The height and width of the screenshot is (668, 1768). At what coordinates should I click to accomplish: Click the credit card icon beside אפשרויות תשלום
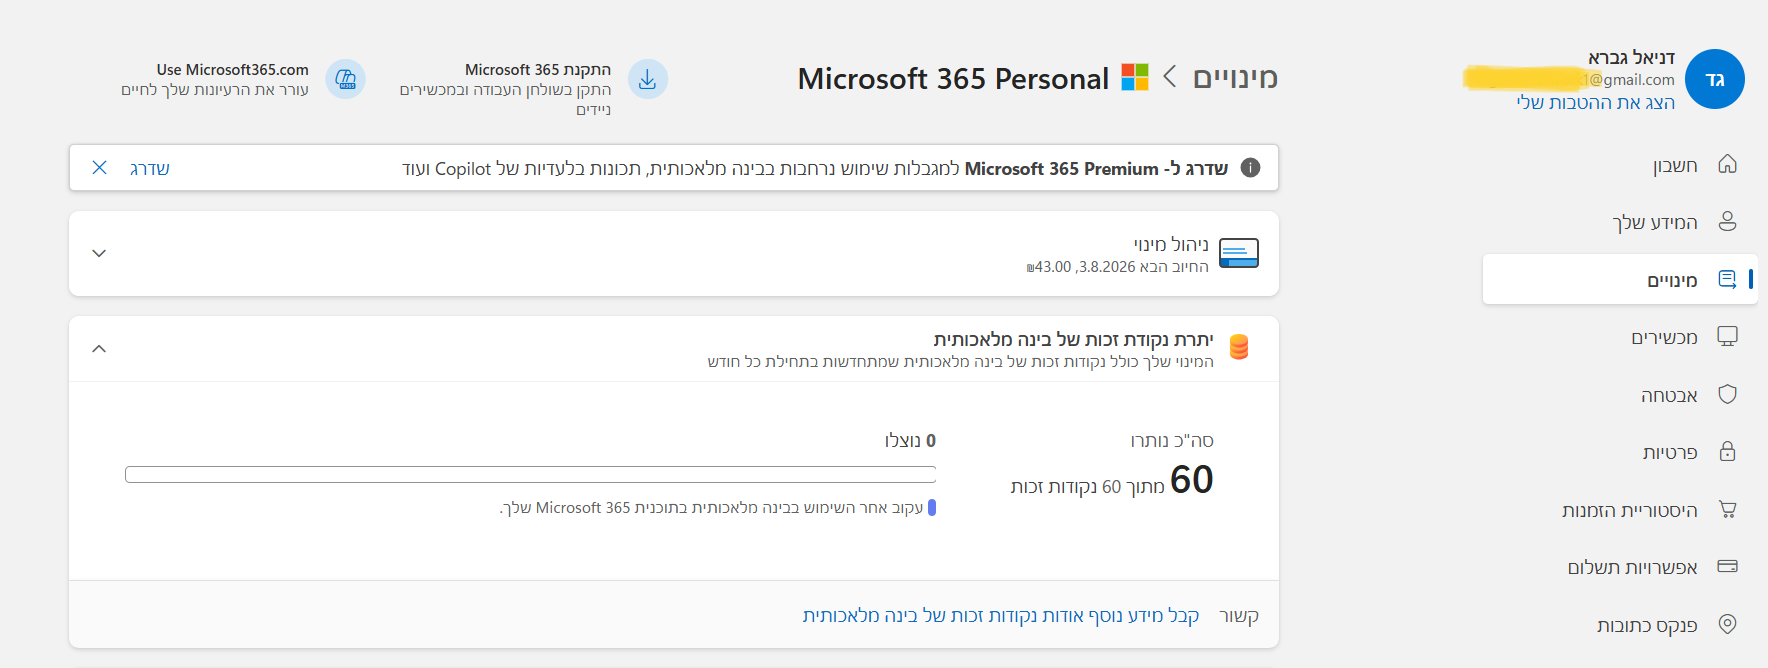[1727, 566]
